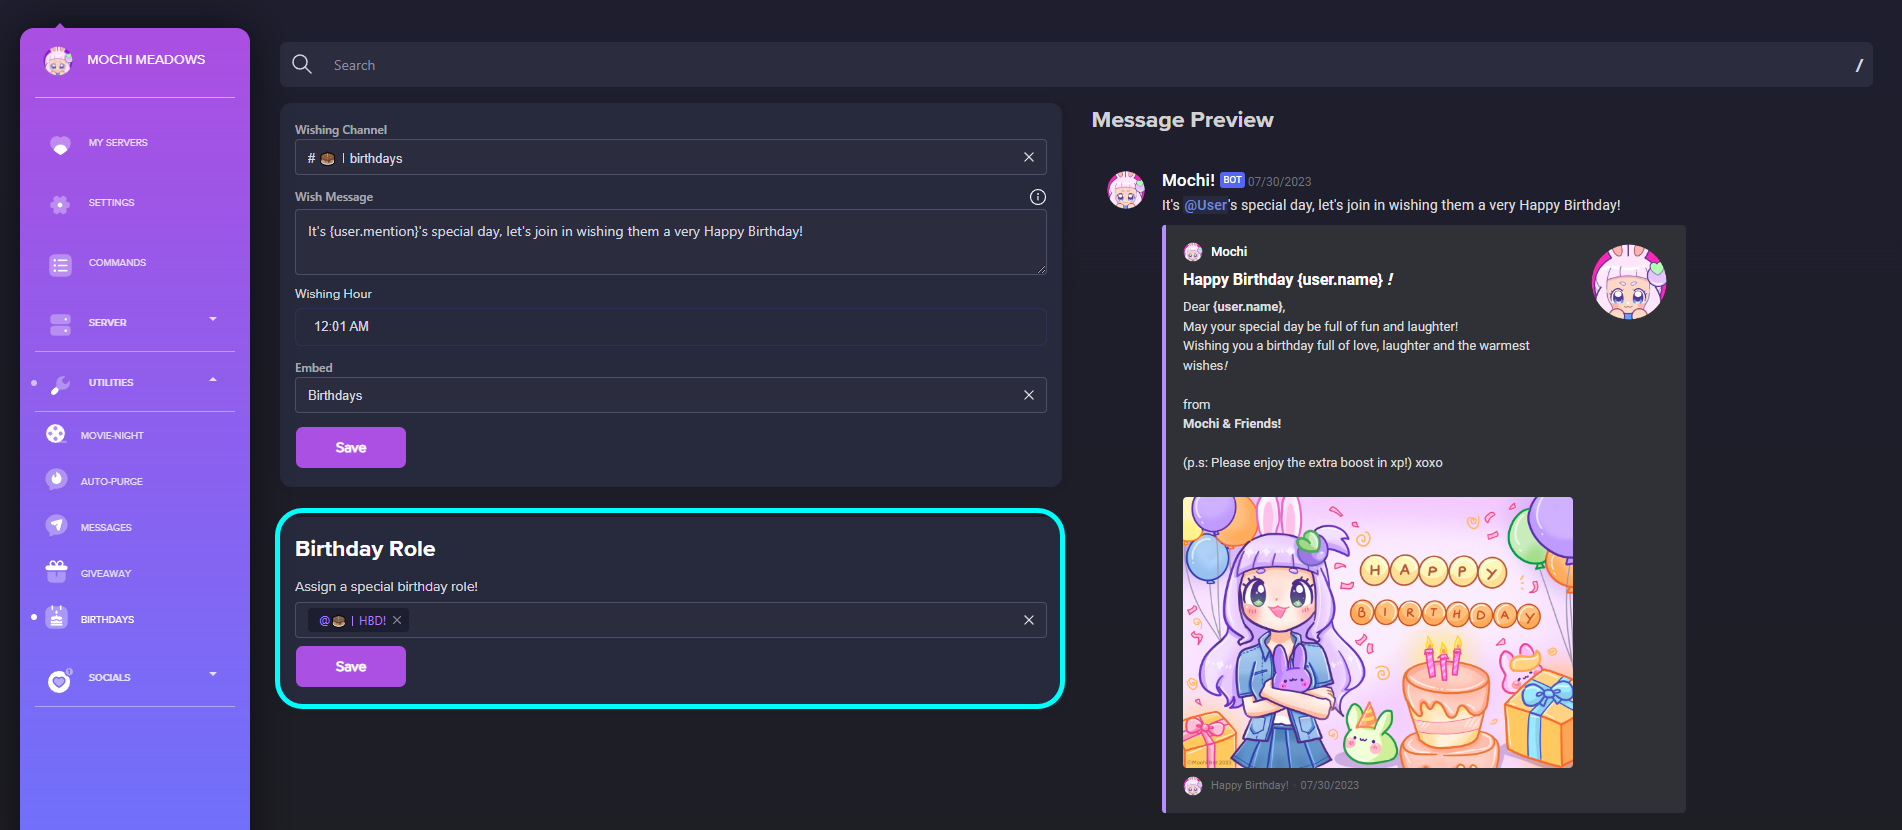This screenshot has width=1902, height=830.
Task: Click the Wish Message info icon
Action: [1037, 197]
